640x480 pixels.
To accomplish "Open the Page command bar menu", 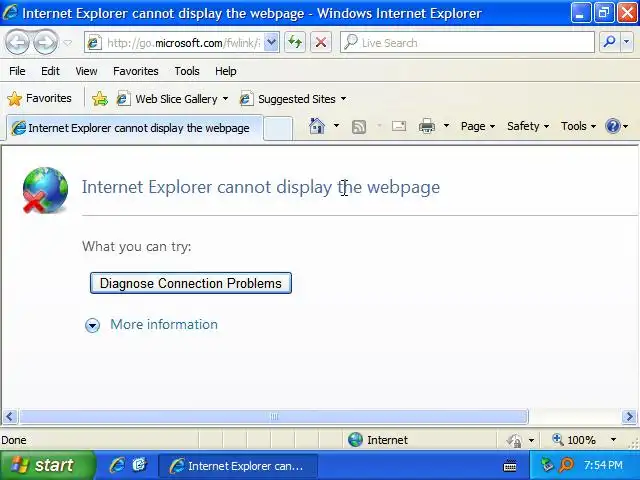I will pos(478,126).
